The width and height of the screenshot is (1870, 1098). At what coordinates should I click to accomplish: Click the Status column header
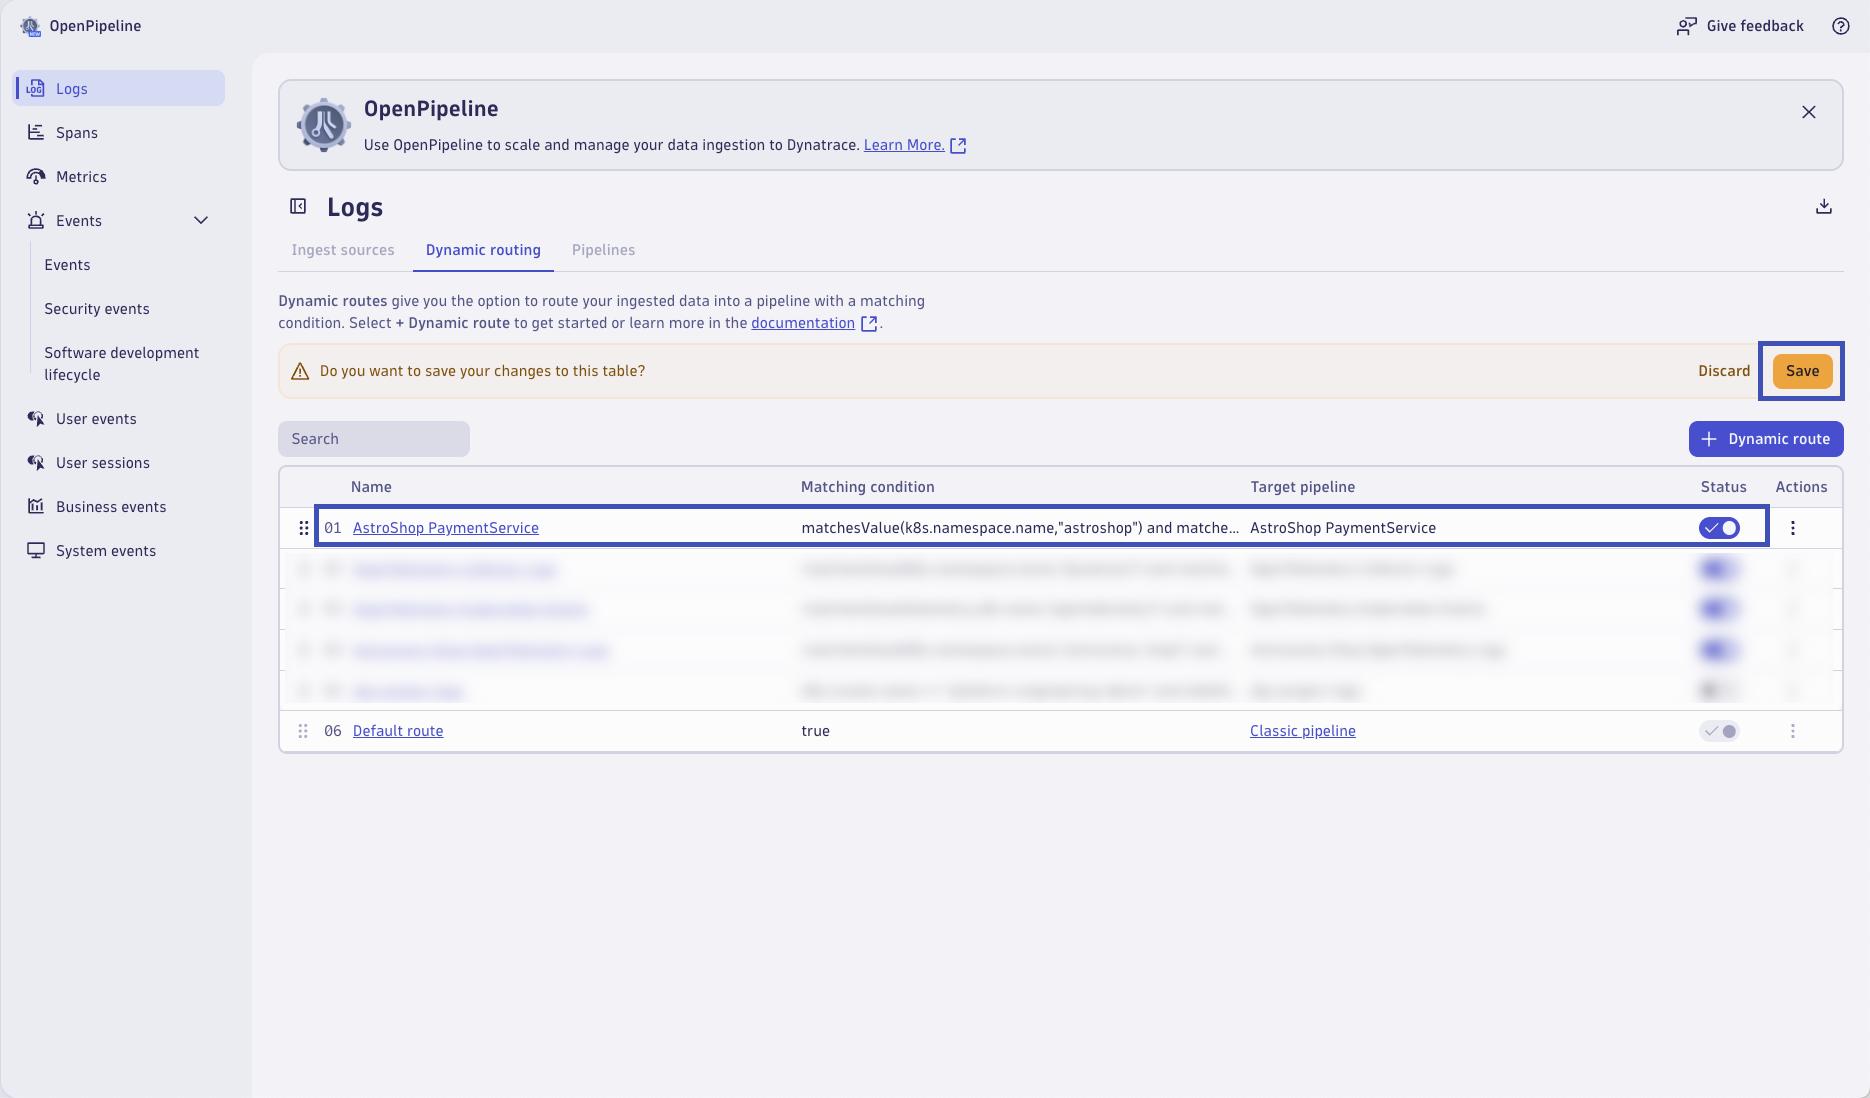(x=1724, y=487)
